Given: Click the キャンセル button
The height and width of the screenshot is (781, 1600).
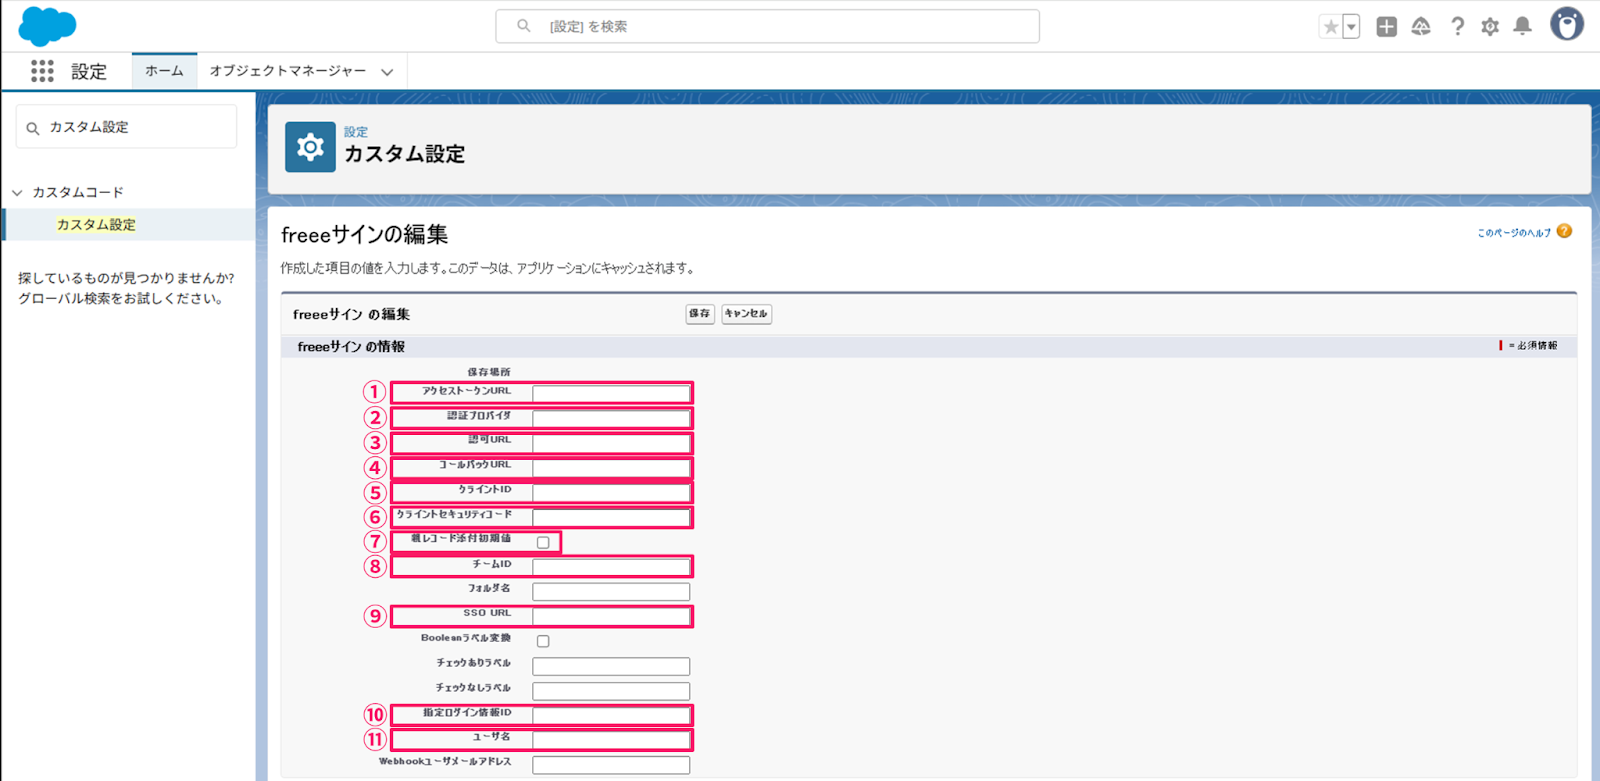Looking at the screenshot, I should (x=746, y=314).
